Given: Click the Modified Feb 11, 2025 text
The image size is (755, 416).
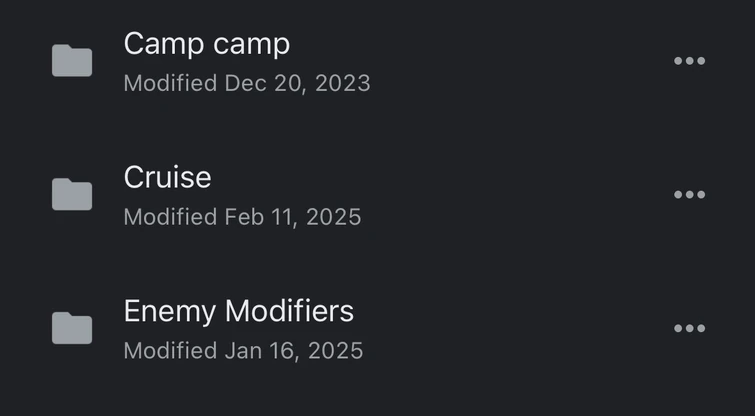Looking at the screenshot, I should (x=242, y=217).
